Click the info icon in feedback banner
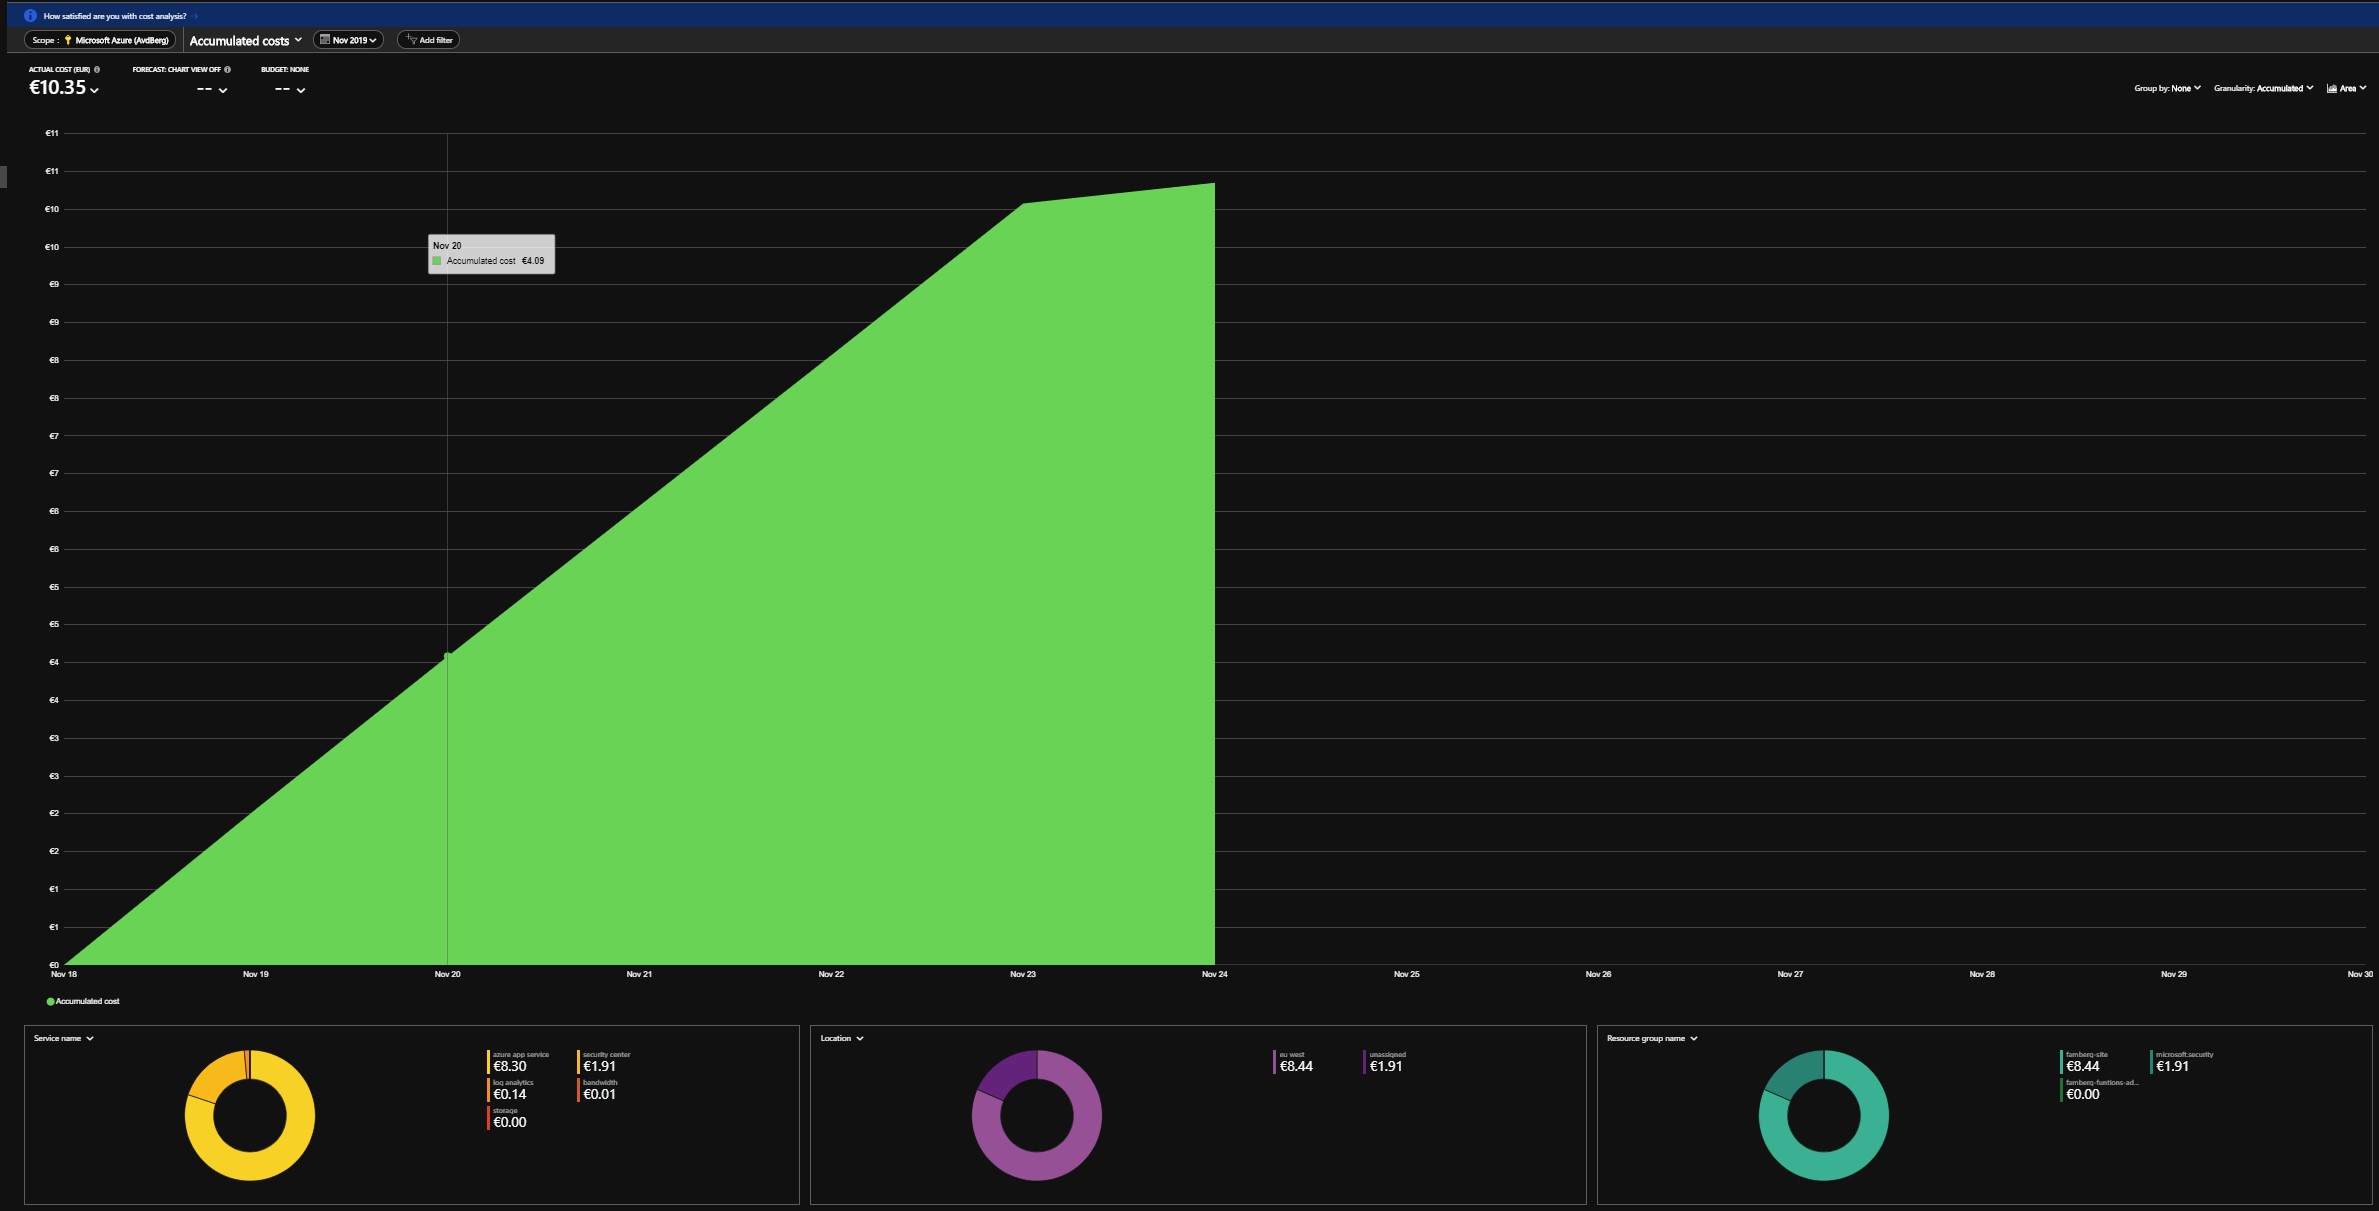The width and height of the screenshot is (2379, 1211). click(x=30, y=16)
